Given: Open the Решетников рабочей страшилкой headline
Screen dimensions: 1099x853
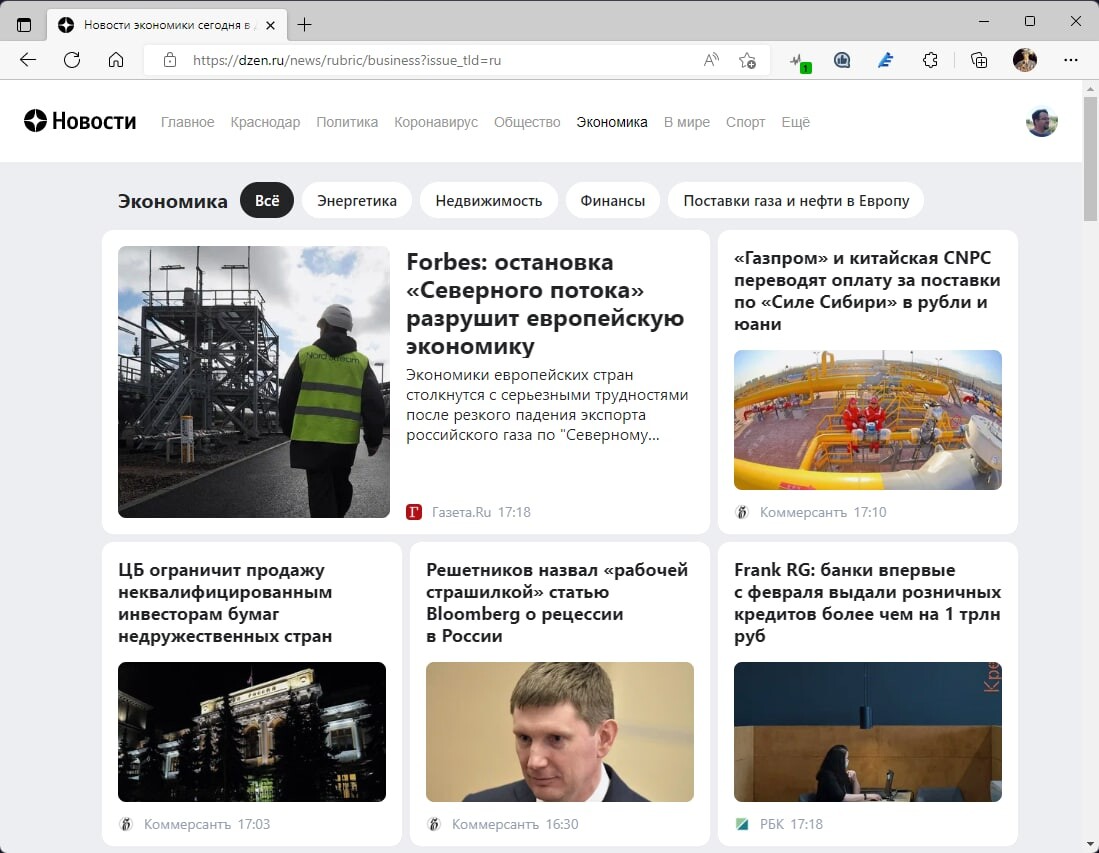Looking at the screenshot, I should click(x=557, y=603).
